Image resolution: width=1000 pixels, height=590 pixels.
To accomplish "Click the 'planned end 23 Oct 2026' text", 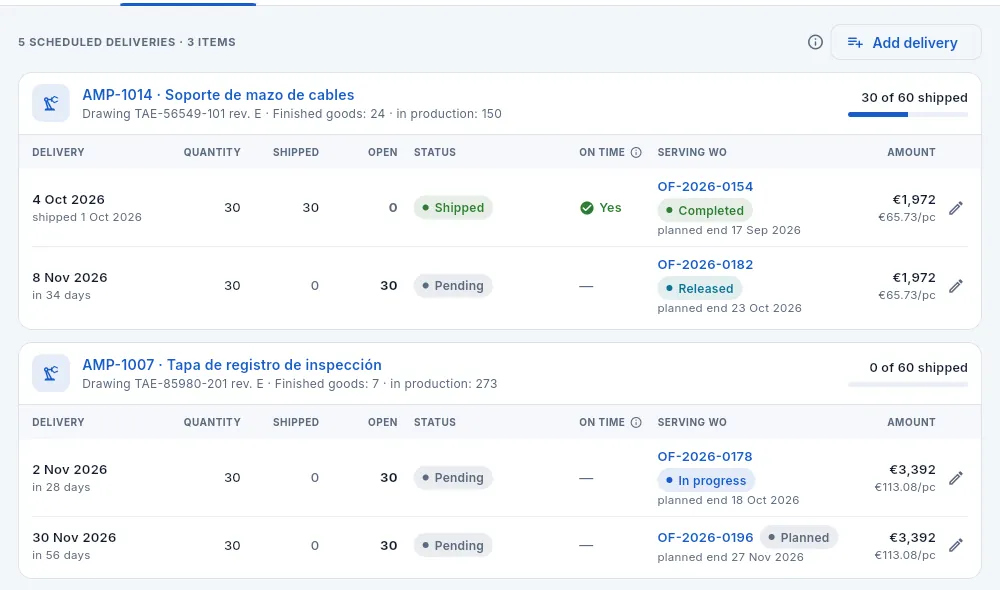I will point(730,308).
